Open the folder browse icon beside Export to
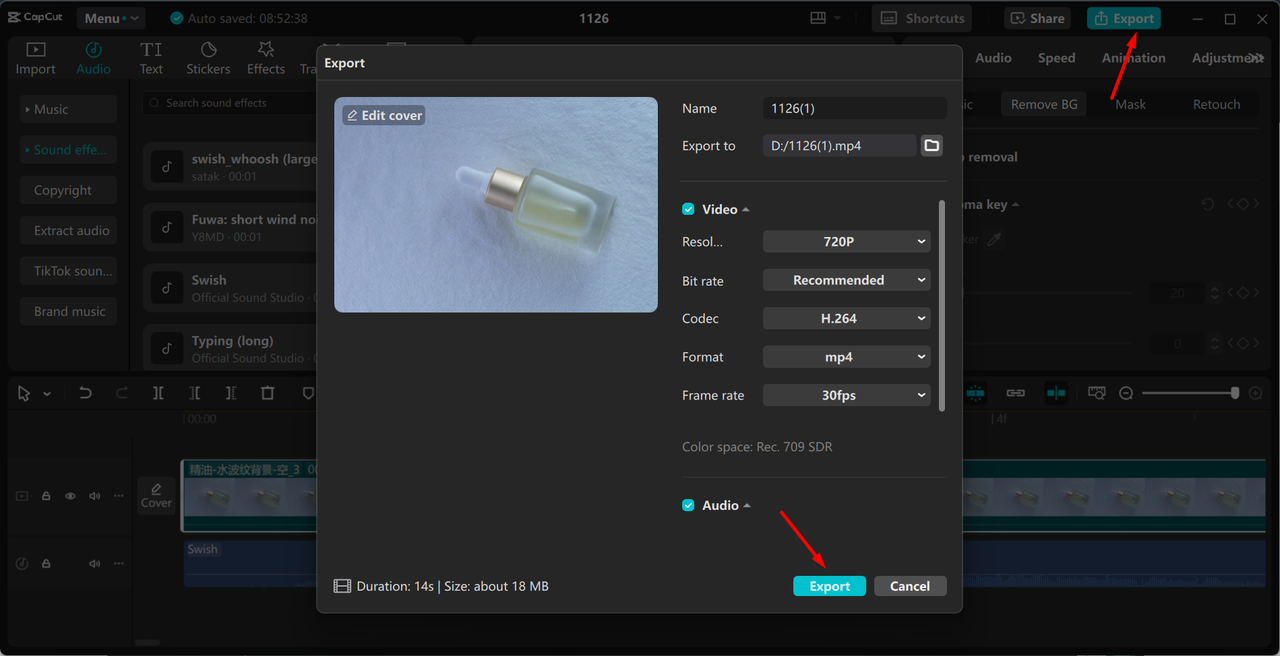This screenshot has width=1280, height=656. pos(931,145)
